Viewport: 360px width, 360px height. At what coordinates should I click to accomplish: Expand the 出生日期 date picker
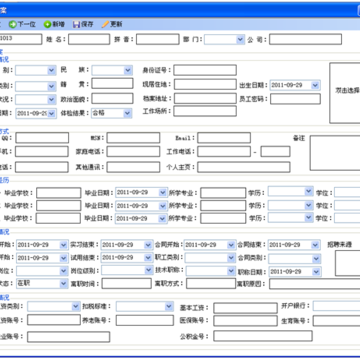[315, 85]
